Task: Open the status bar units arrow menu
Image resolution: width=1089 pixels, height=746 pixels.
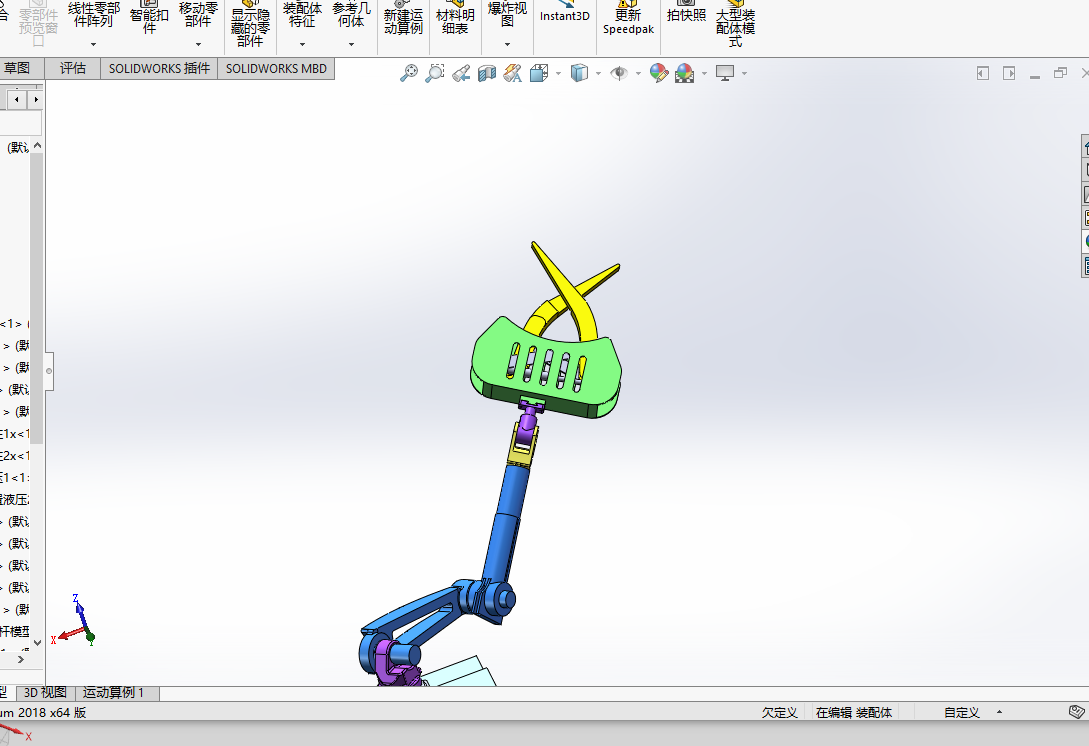Action: (x=999, y=712)
